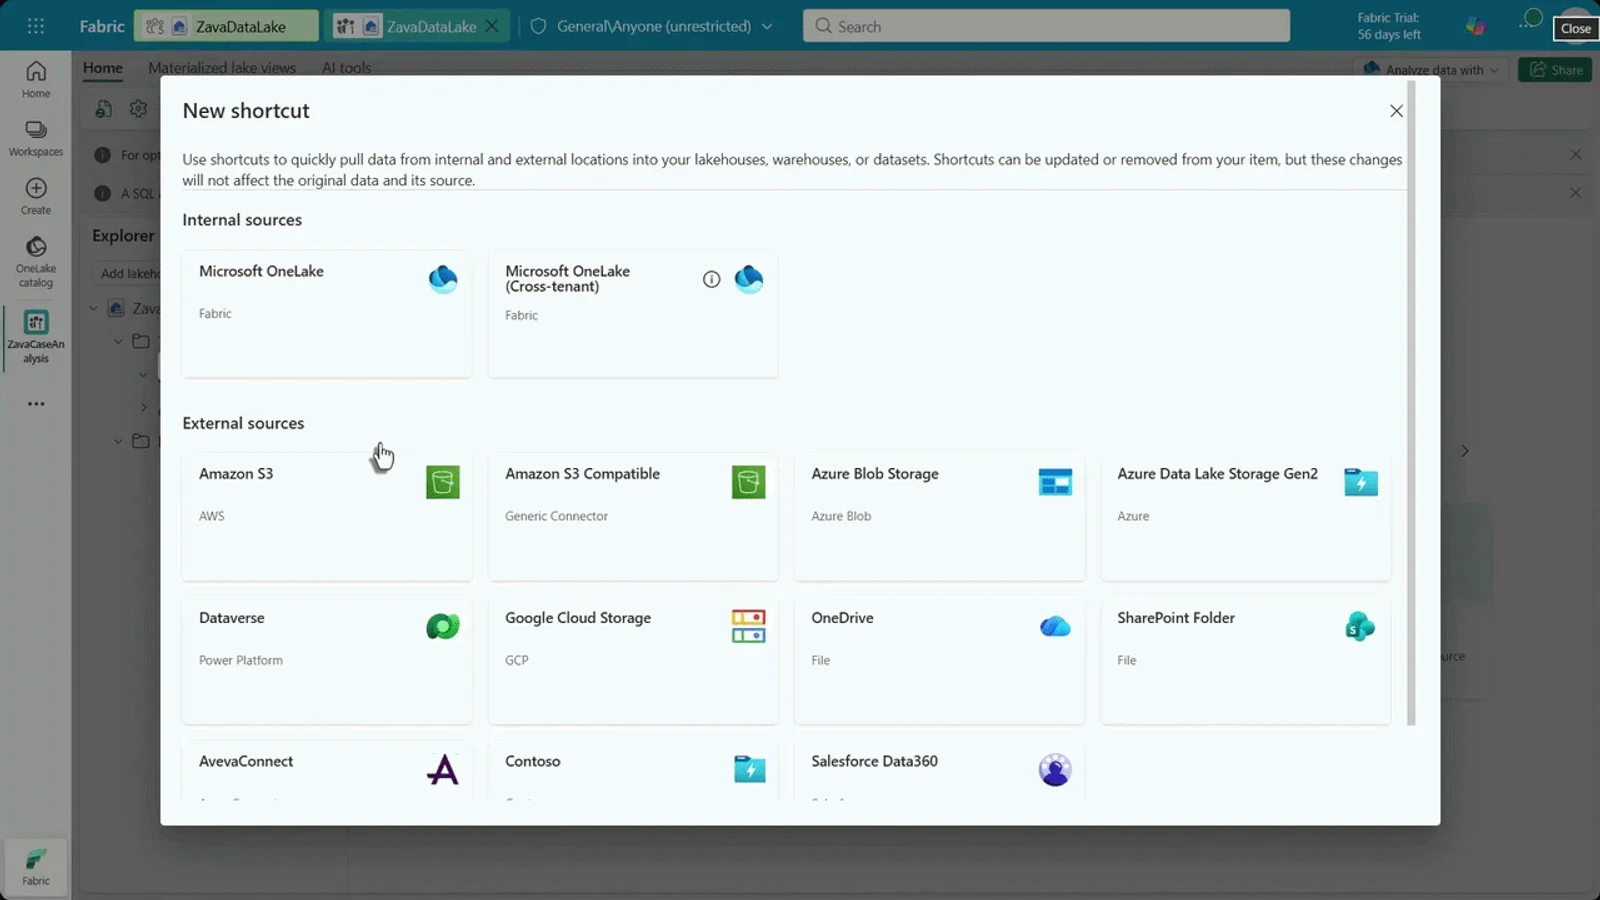Click the Search input field
The height and width of the screenshot is (900, 1600).
point(1046,26)
